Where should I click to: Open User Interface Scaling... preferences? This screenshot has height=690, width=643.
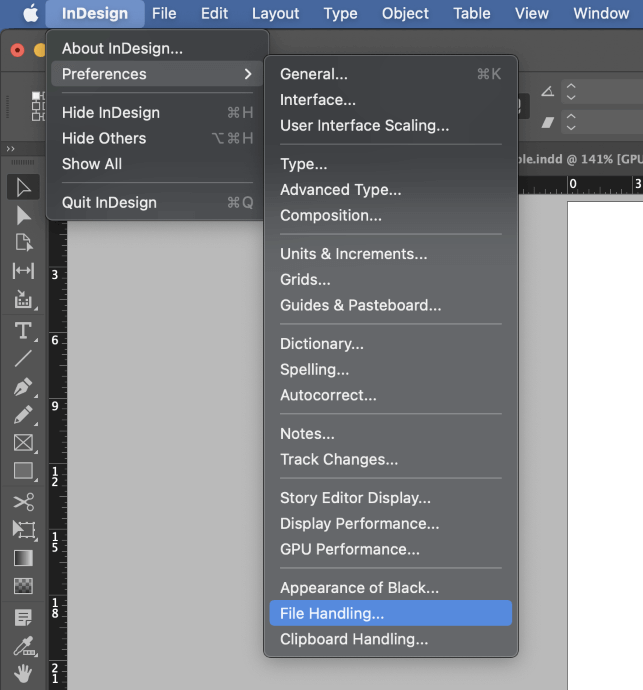coord(391,125)
